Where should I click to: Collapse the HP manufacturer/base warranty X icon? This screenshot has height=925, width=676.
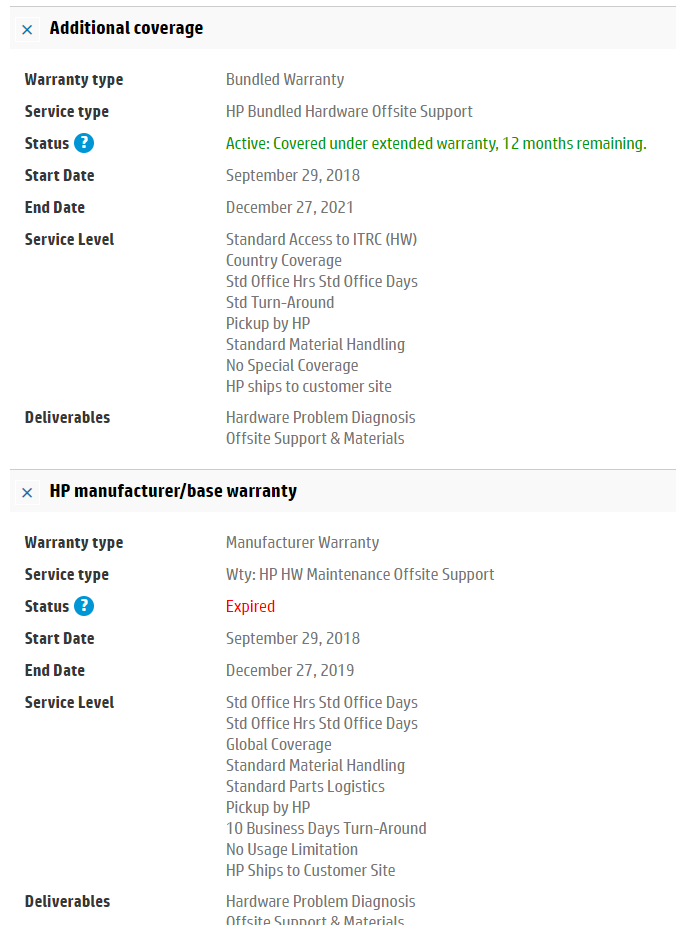[x=27, y=493]
